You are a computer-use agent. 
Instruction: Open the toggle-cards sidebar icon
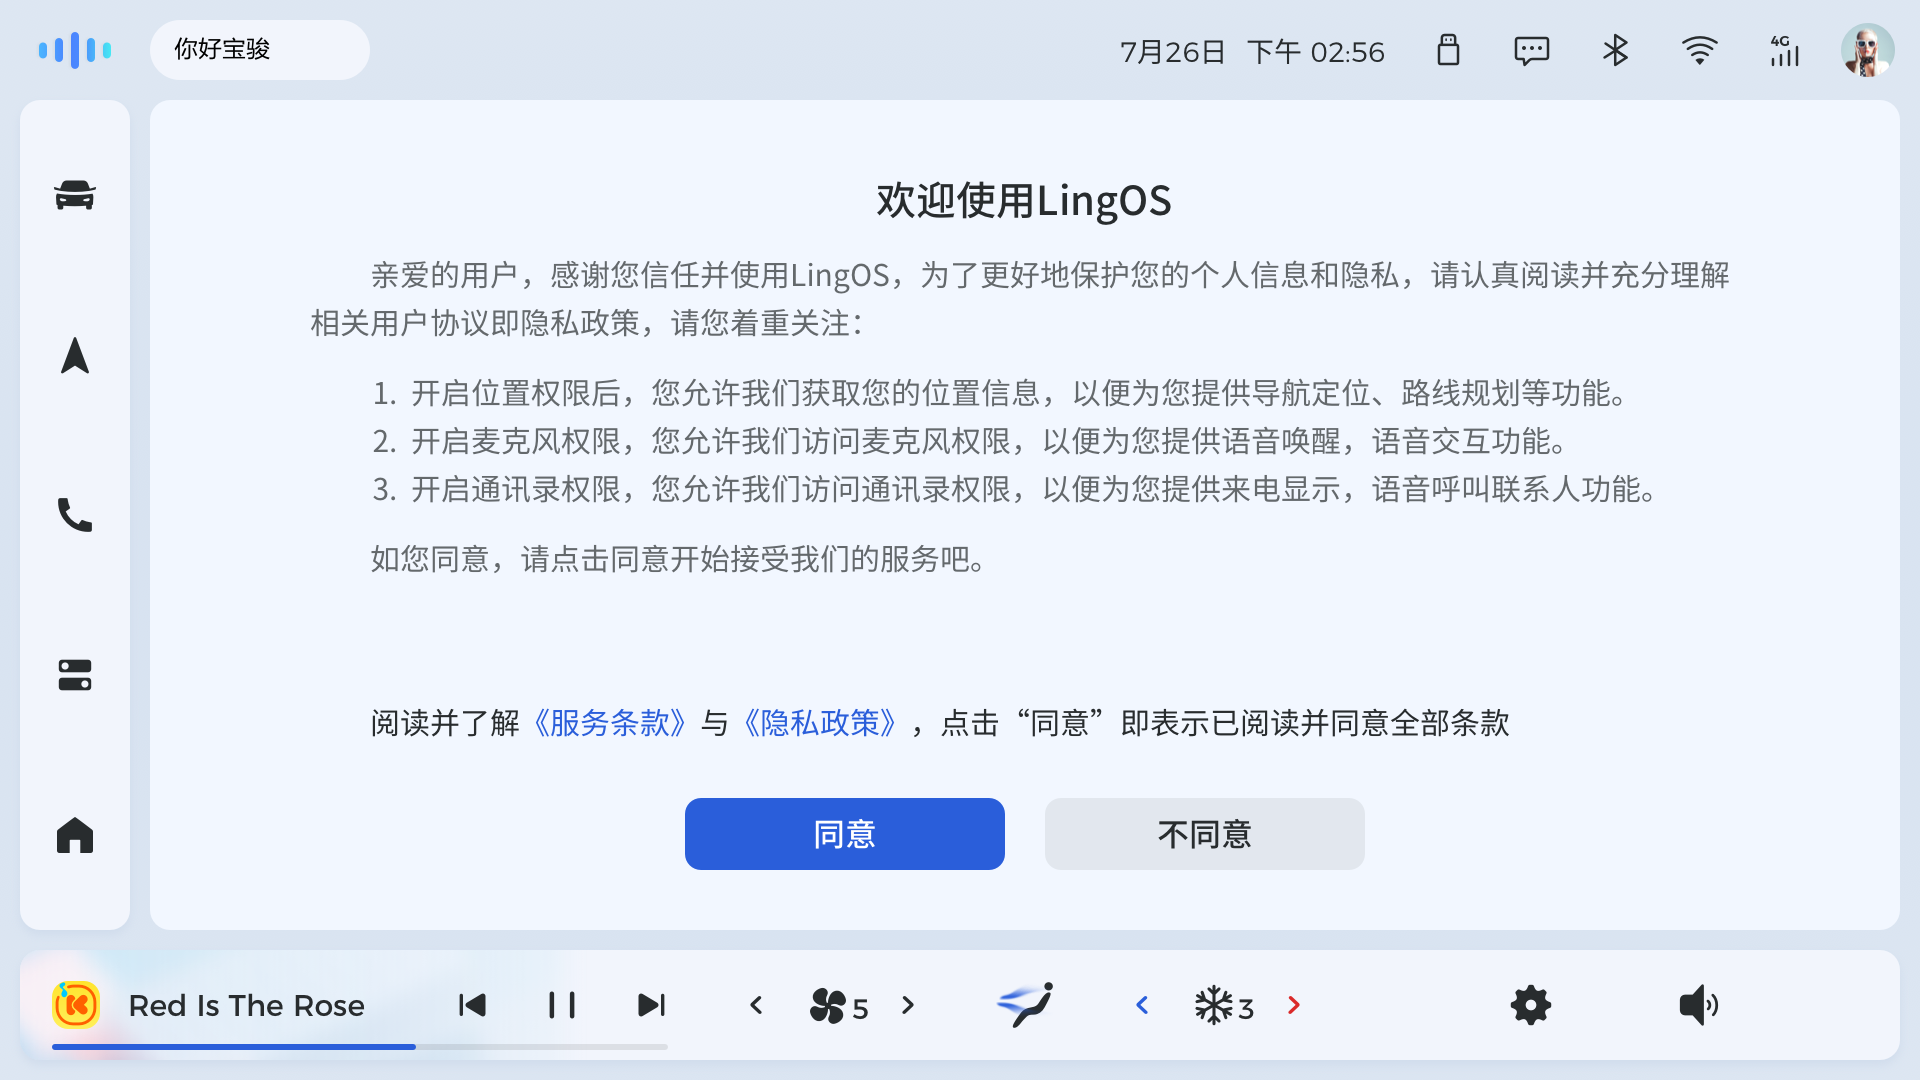75,675
